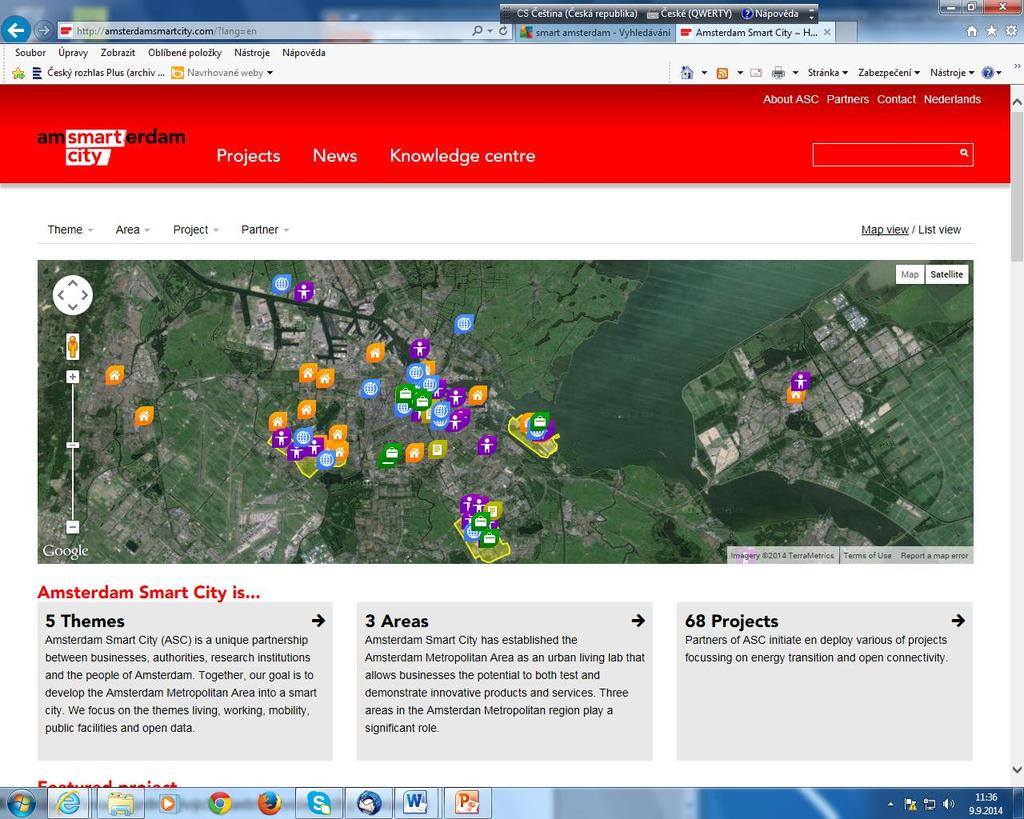Open Google Chrome from the taskbar

point(220,803)
